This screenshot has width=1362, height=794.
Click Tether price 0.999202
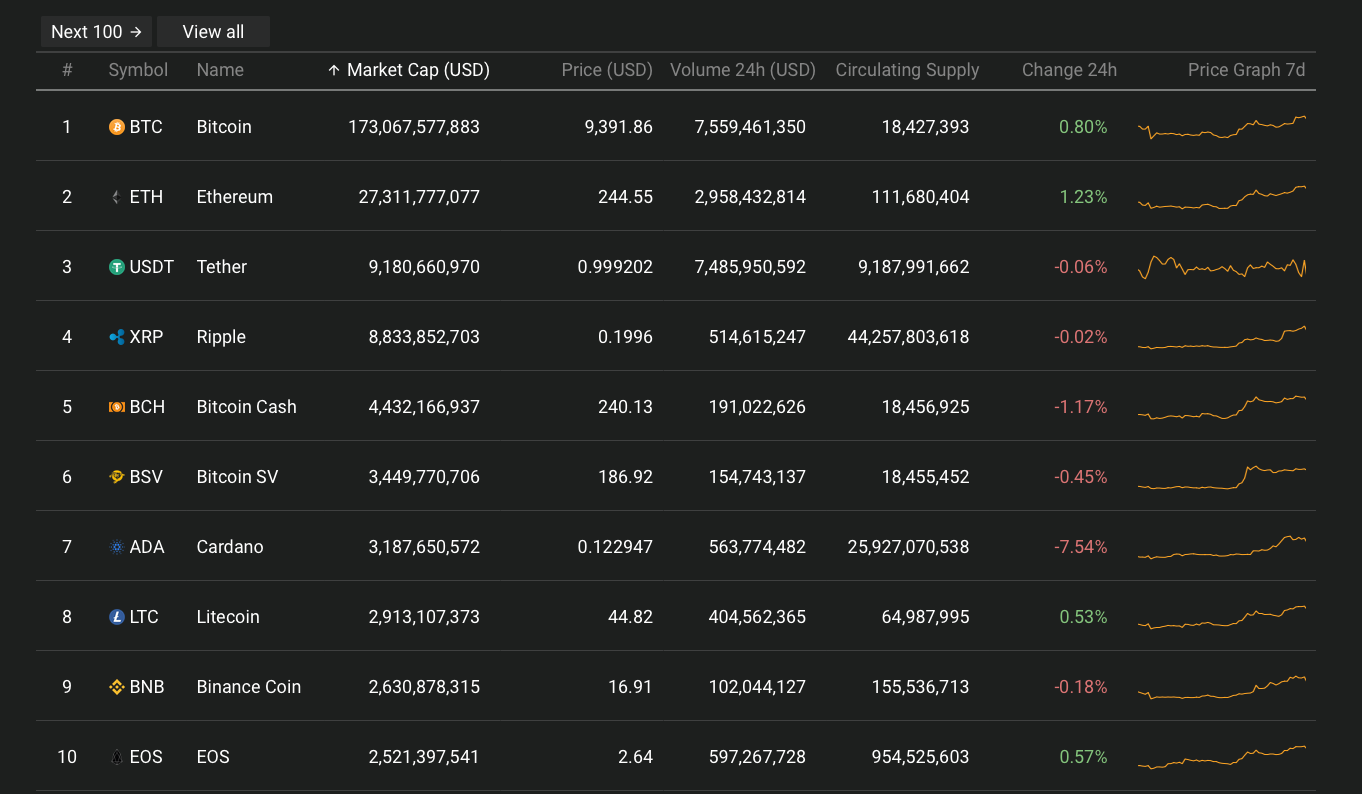[615, 267]
